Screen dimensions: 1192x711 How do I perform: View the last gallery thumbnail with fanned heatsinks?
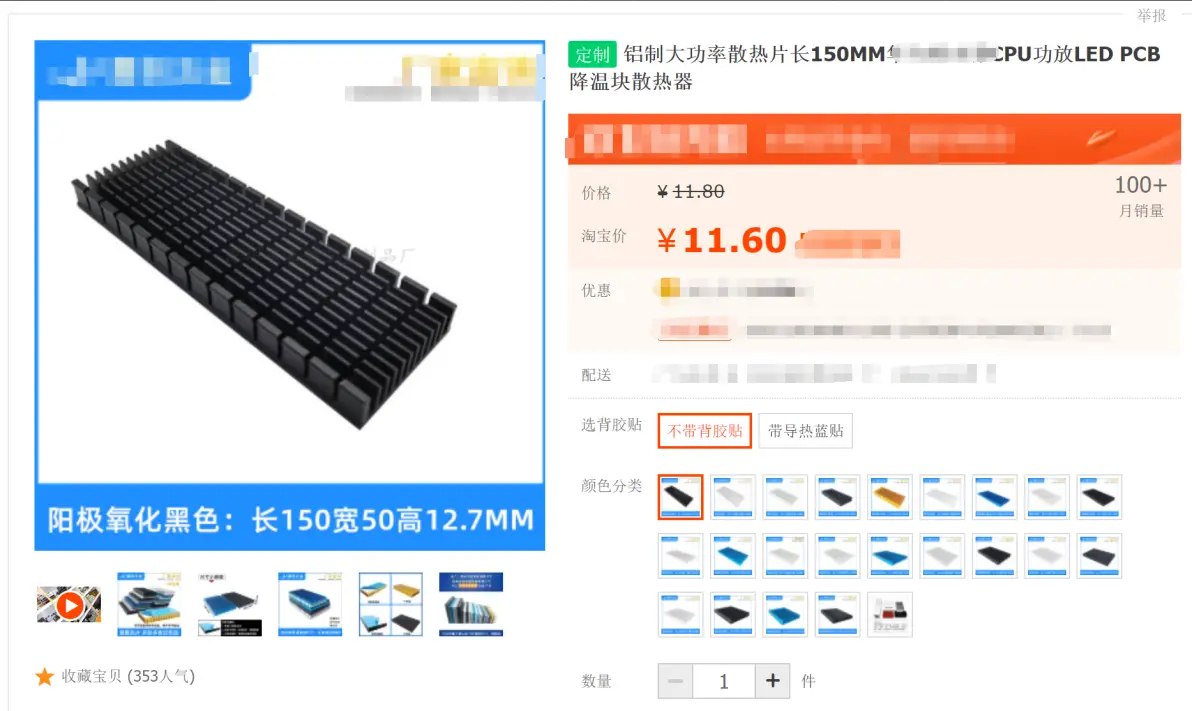471,605
